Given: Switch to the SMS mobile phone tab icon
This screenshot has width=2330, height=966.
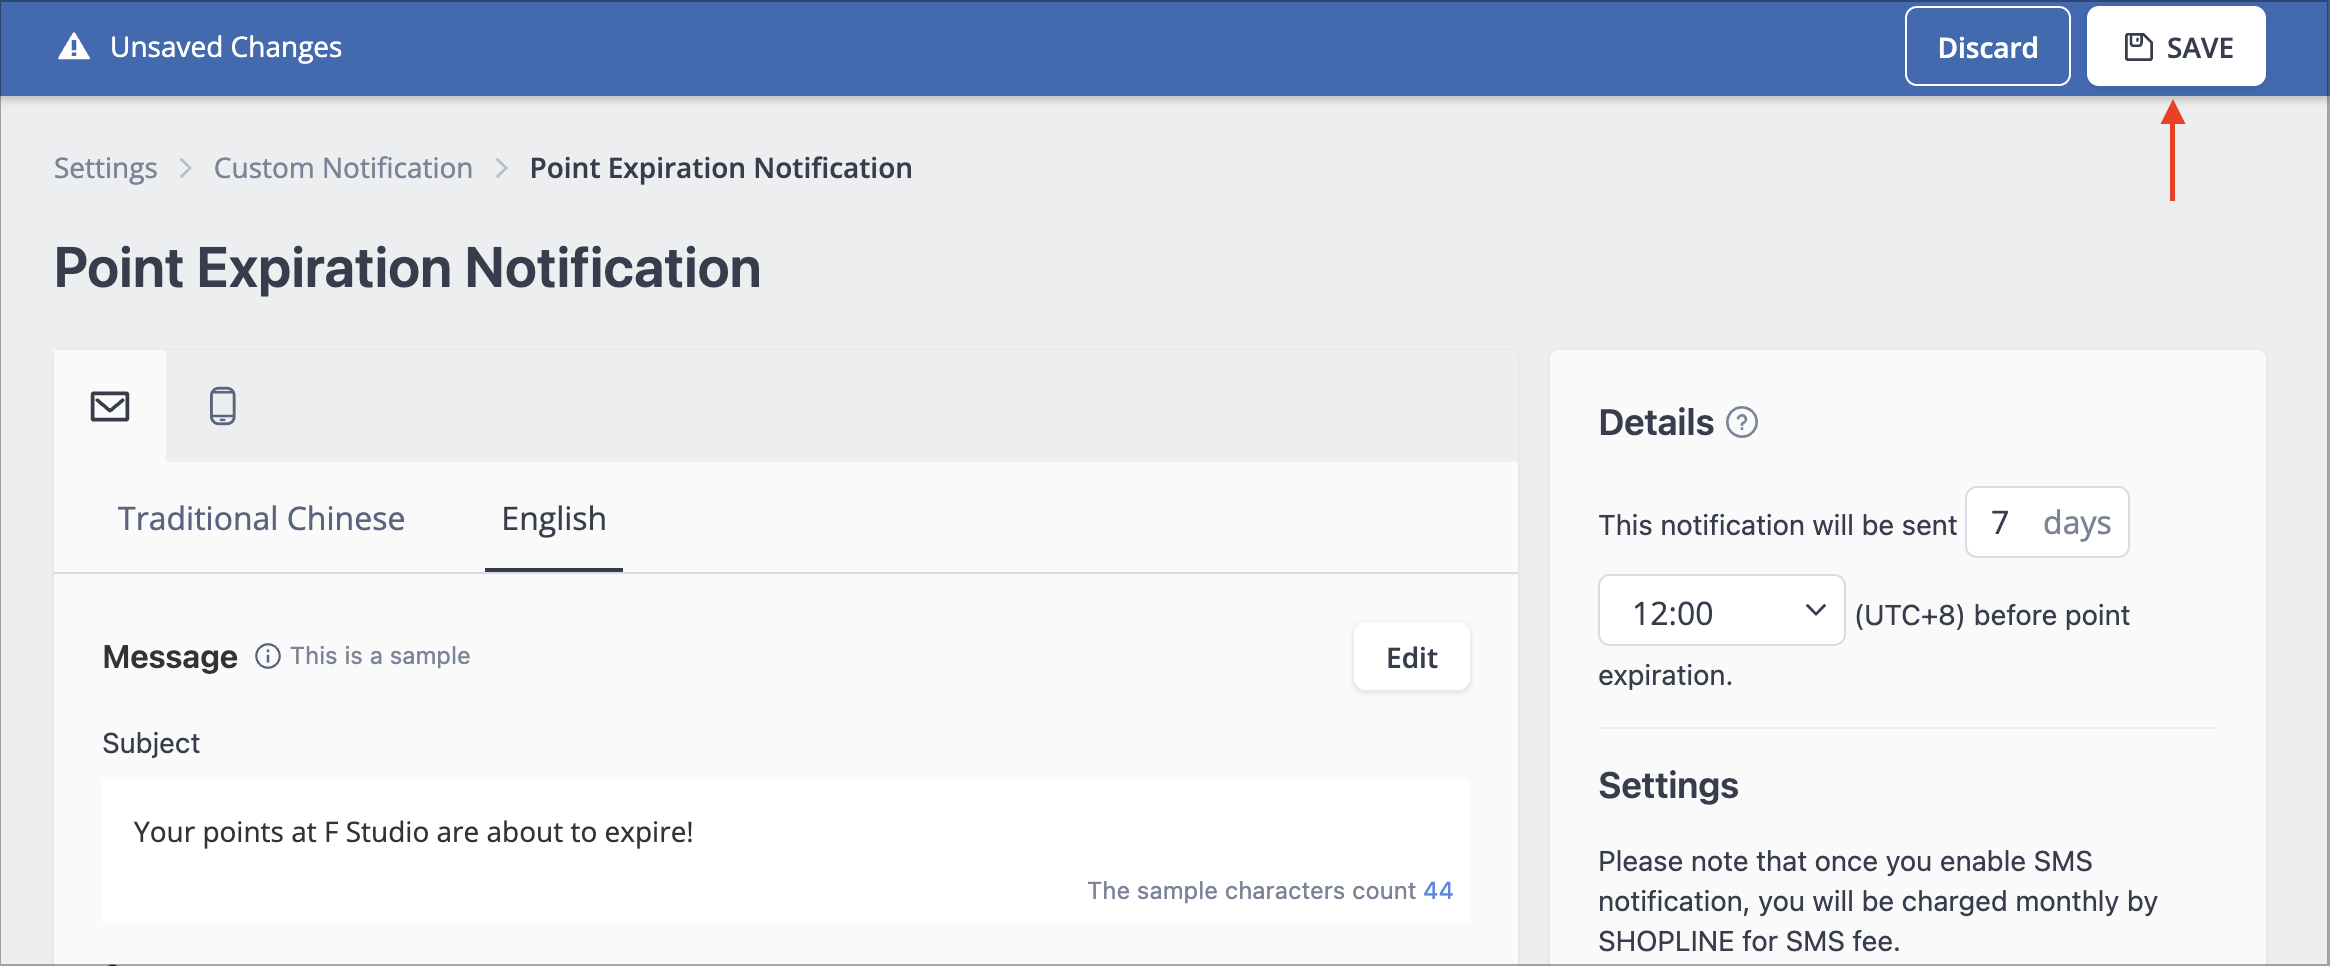Looking at the screenshot, I should point(222,406).
